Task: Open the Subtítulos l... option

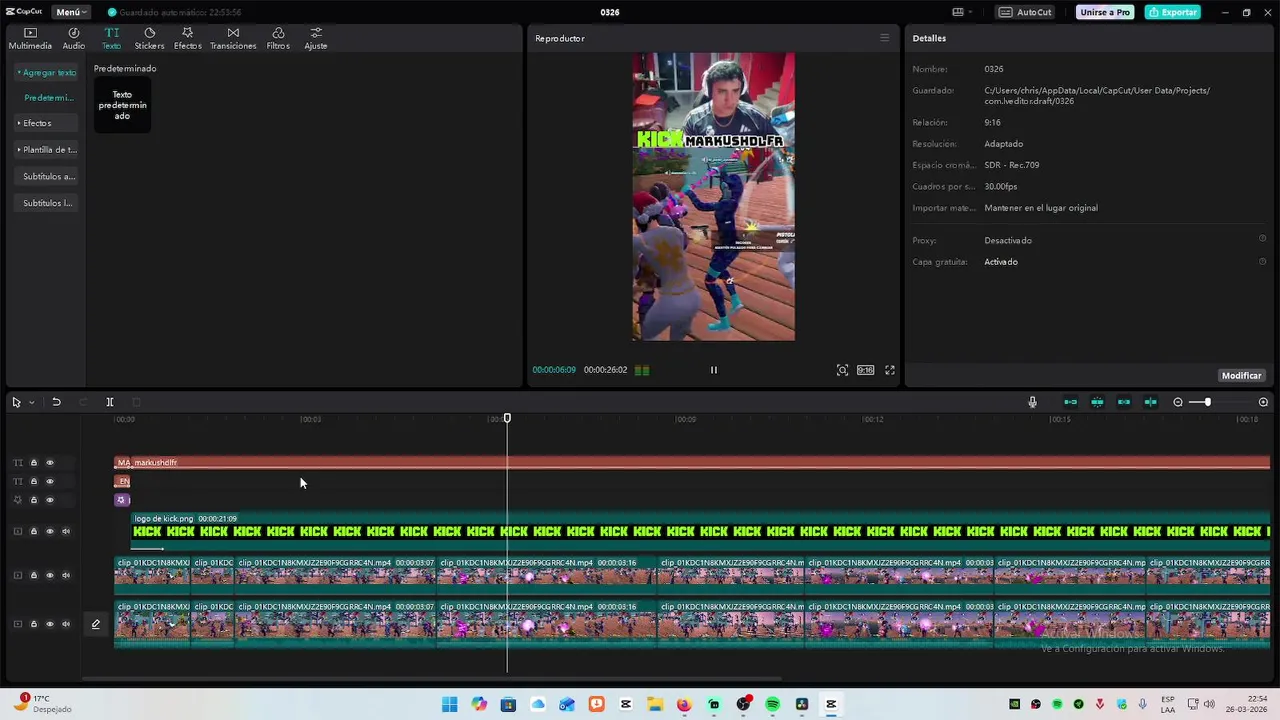Action: click(x=48, y=203)
